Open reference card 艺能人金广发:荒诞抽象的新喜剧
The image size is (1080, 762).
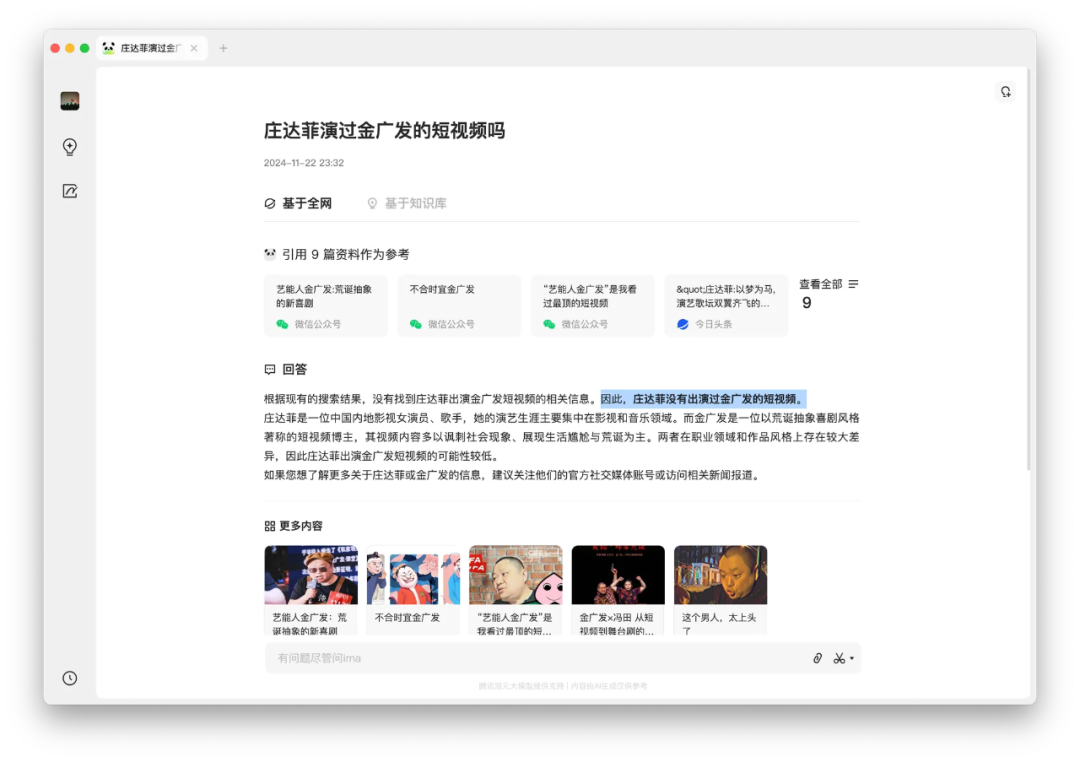325,306
